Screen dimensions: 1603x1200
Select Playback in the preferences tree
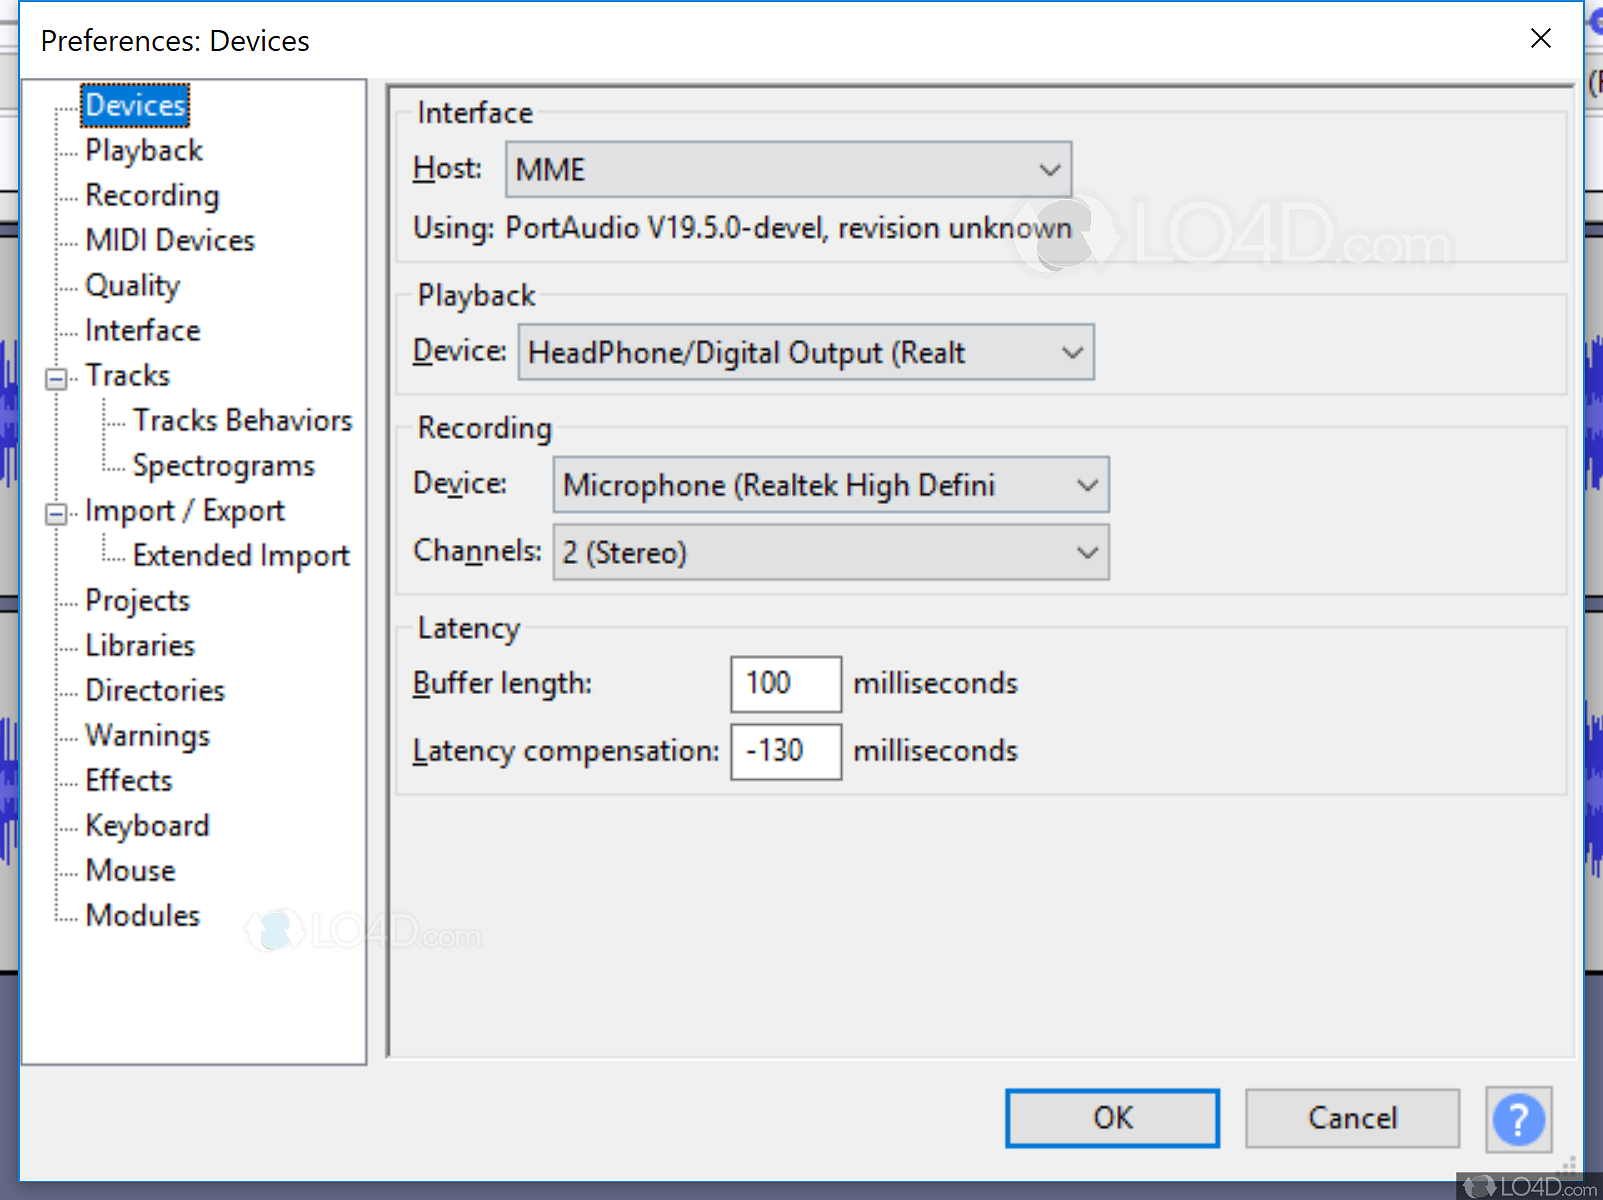click(x=144, y=151)
